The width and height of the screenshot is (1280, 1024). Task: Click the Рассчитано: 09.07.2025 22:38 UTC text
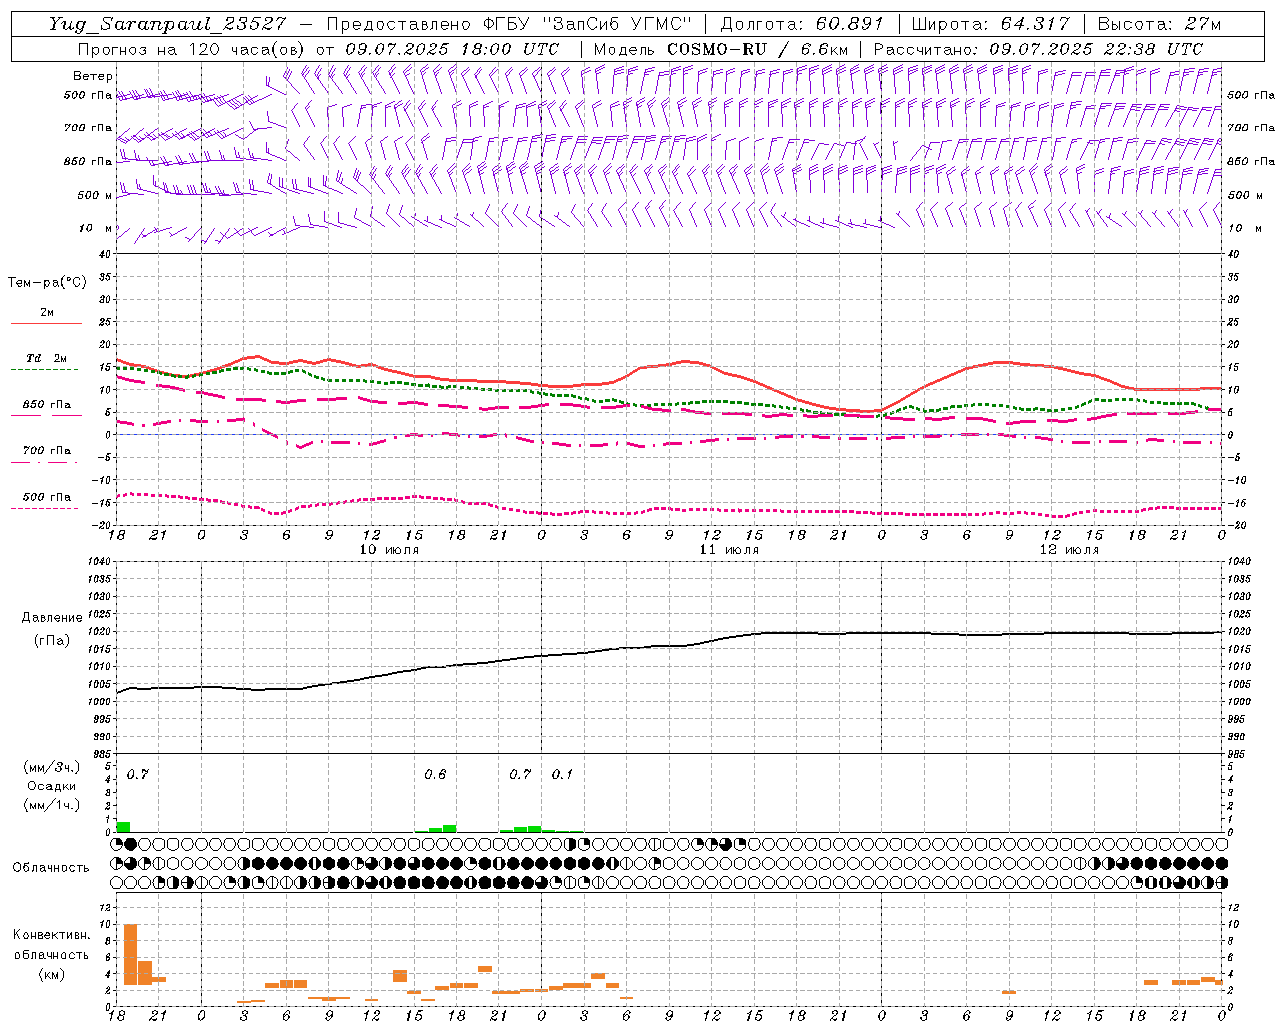(1038, 49)
